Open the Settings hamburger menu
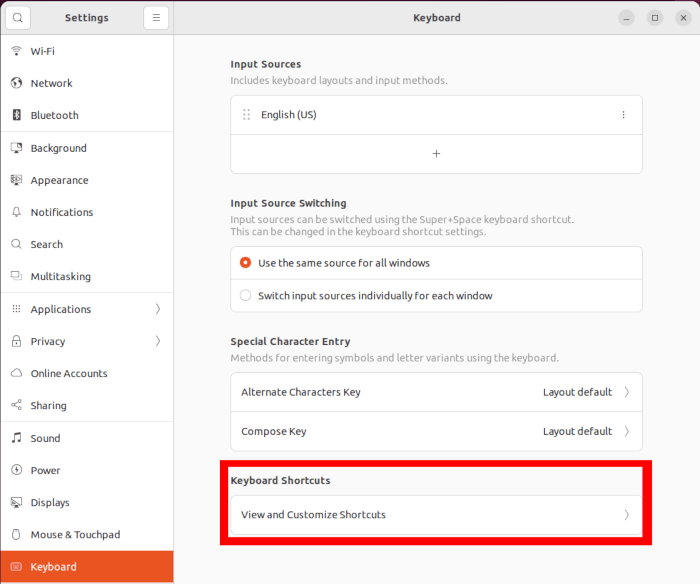 (156, 18)
